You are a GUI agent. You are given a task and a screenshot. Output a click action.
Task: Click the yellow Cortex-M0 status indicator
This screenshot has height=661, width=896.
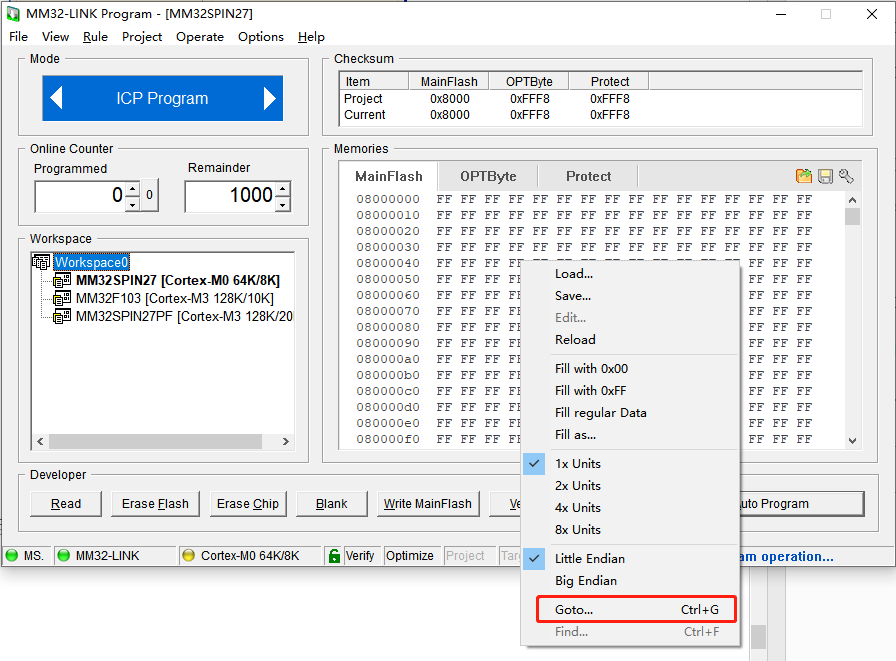pyautogui.click(x=189, y=555)
